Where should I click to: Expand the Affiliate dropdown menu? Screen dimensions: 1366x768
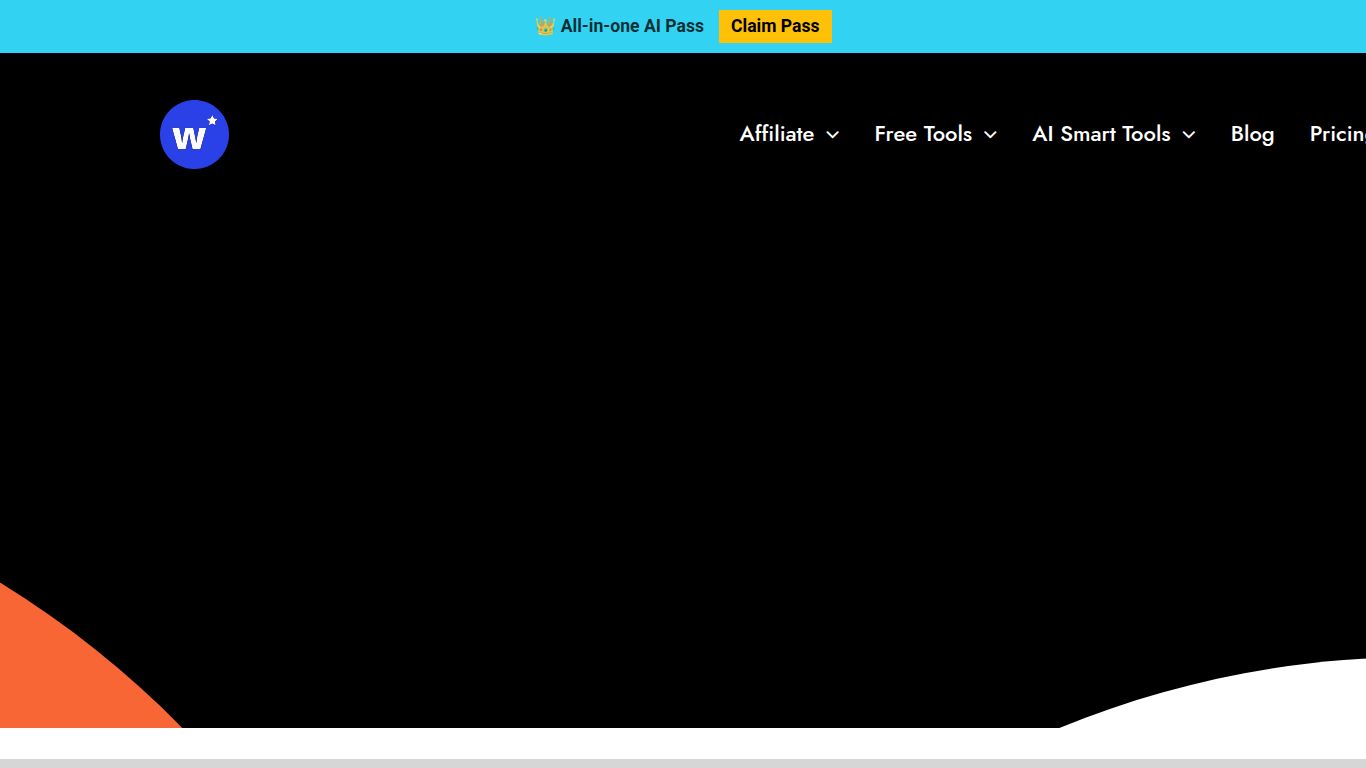click(x=777, y=134)
